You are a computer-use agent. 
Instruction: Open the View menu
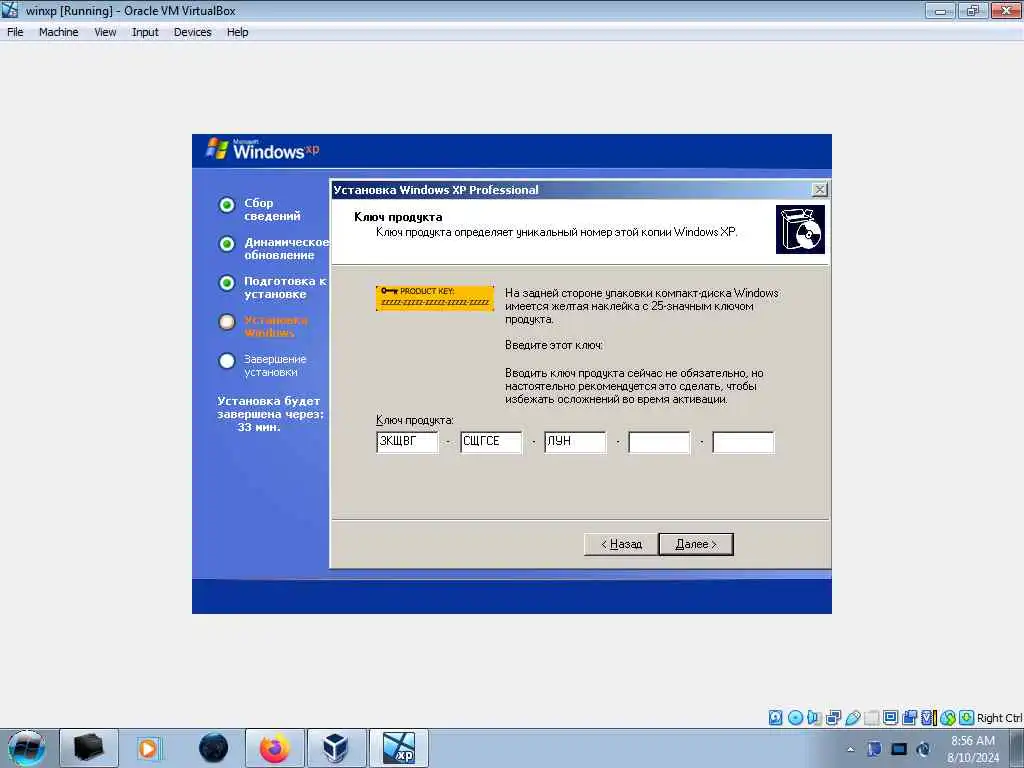(x=104, y=32)
